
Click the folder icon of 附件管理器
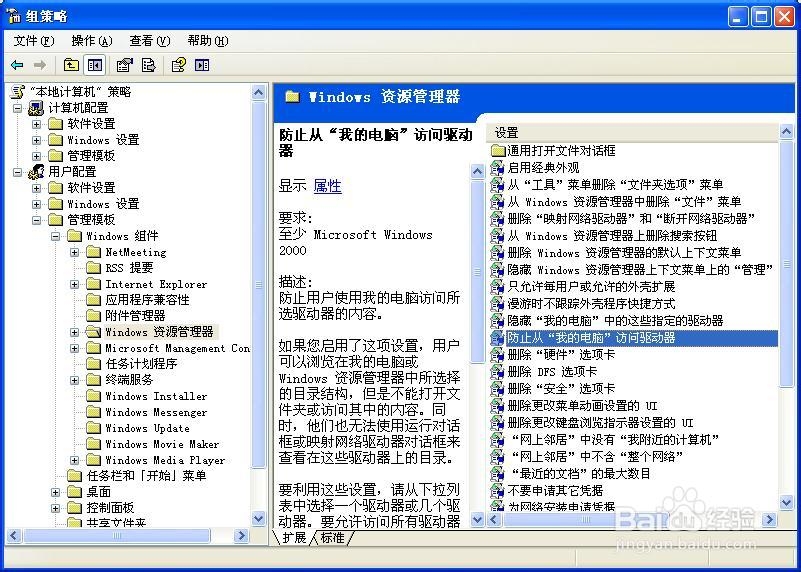coord(93,316)
